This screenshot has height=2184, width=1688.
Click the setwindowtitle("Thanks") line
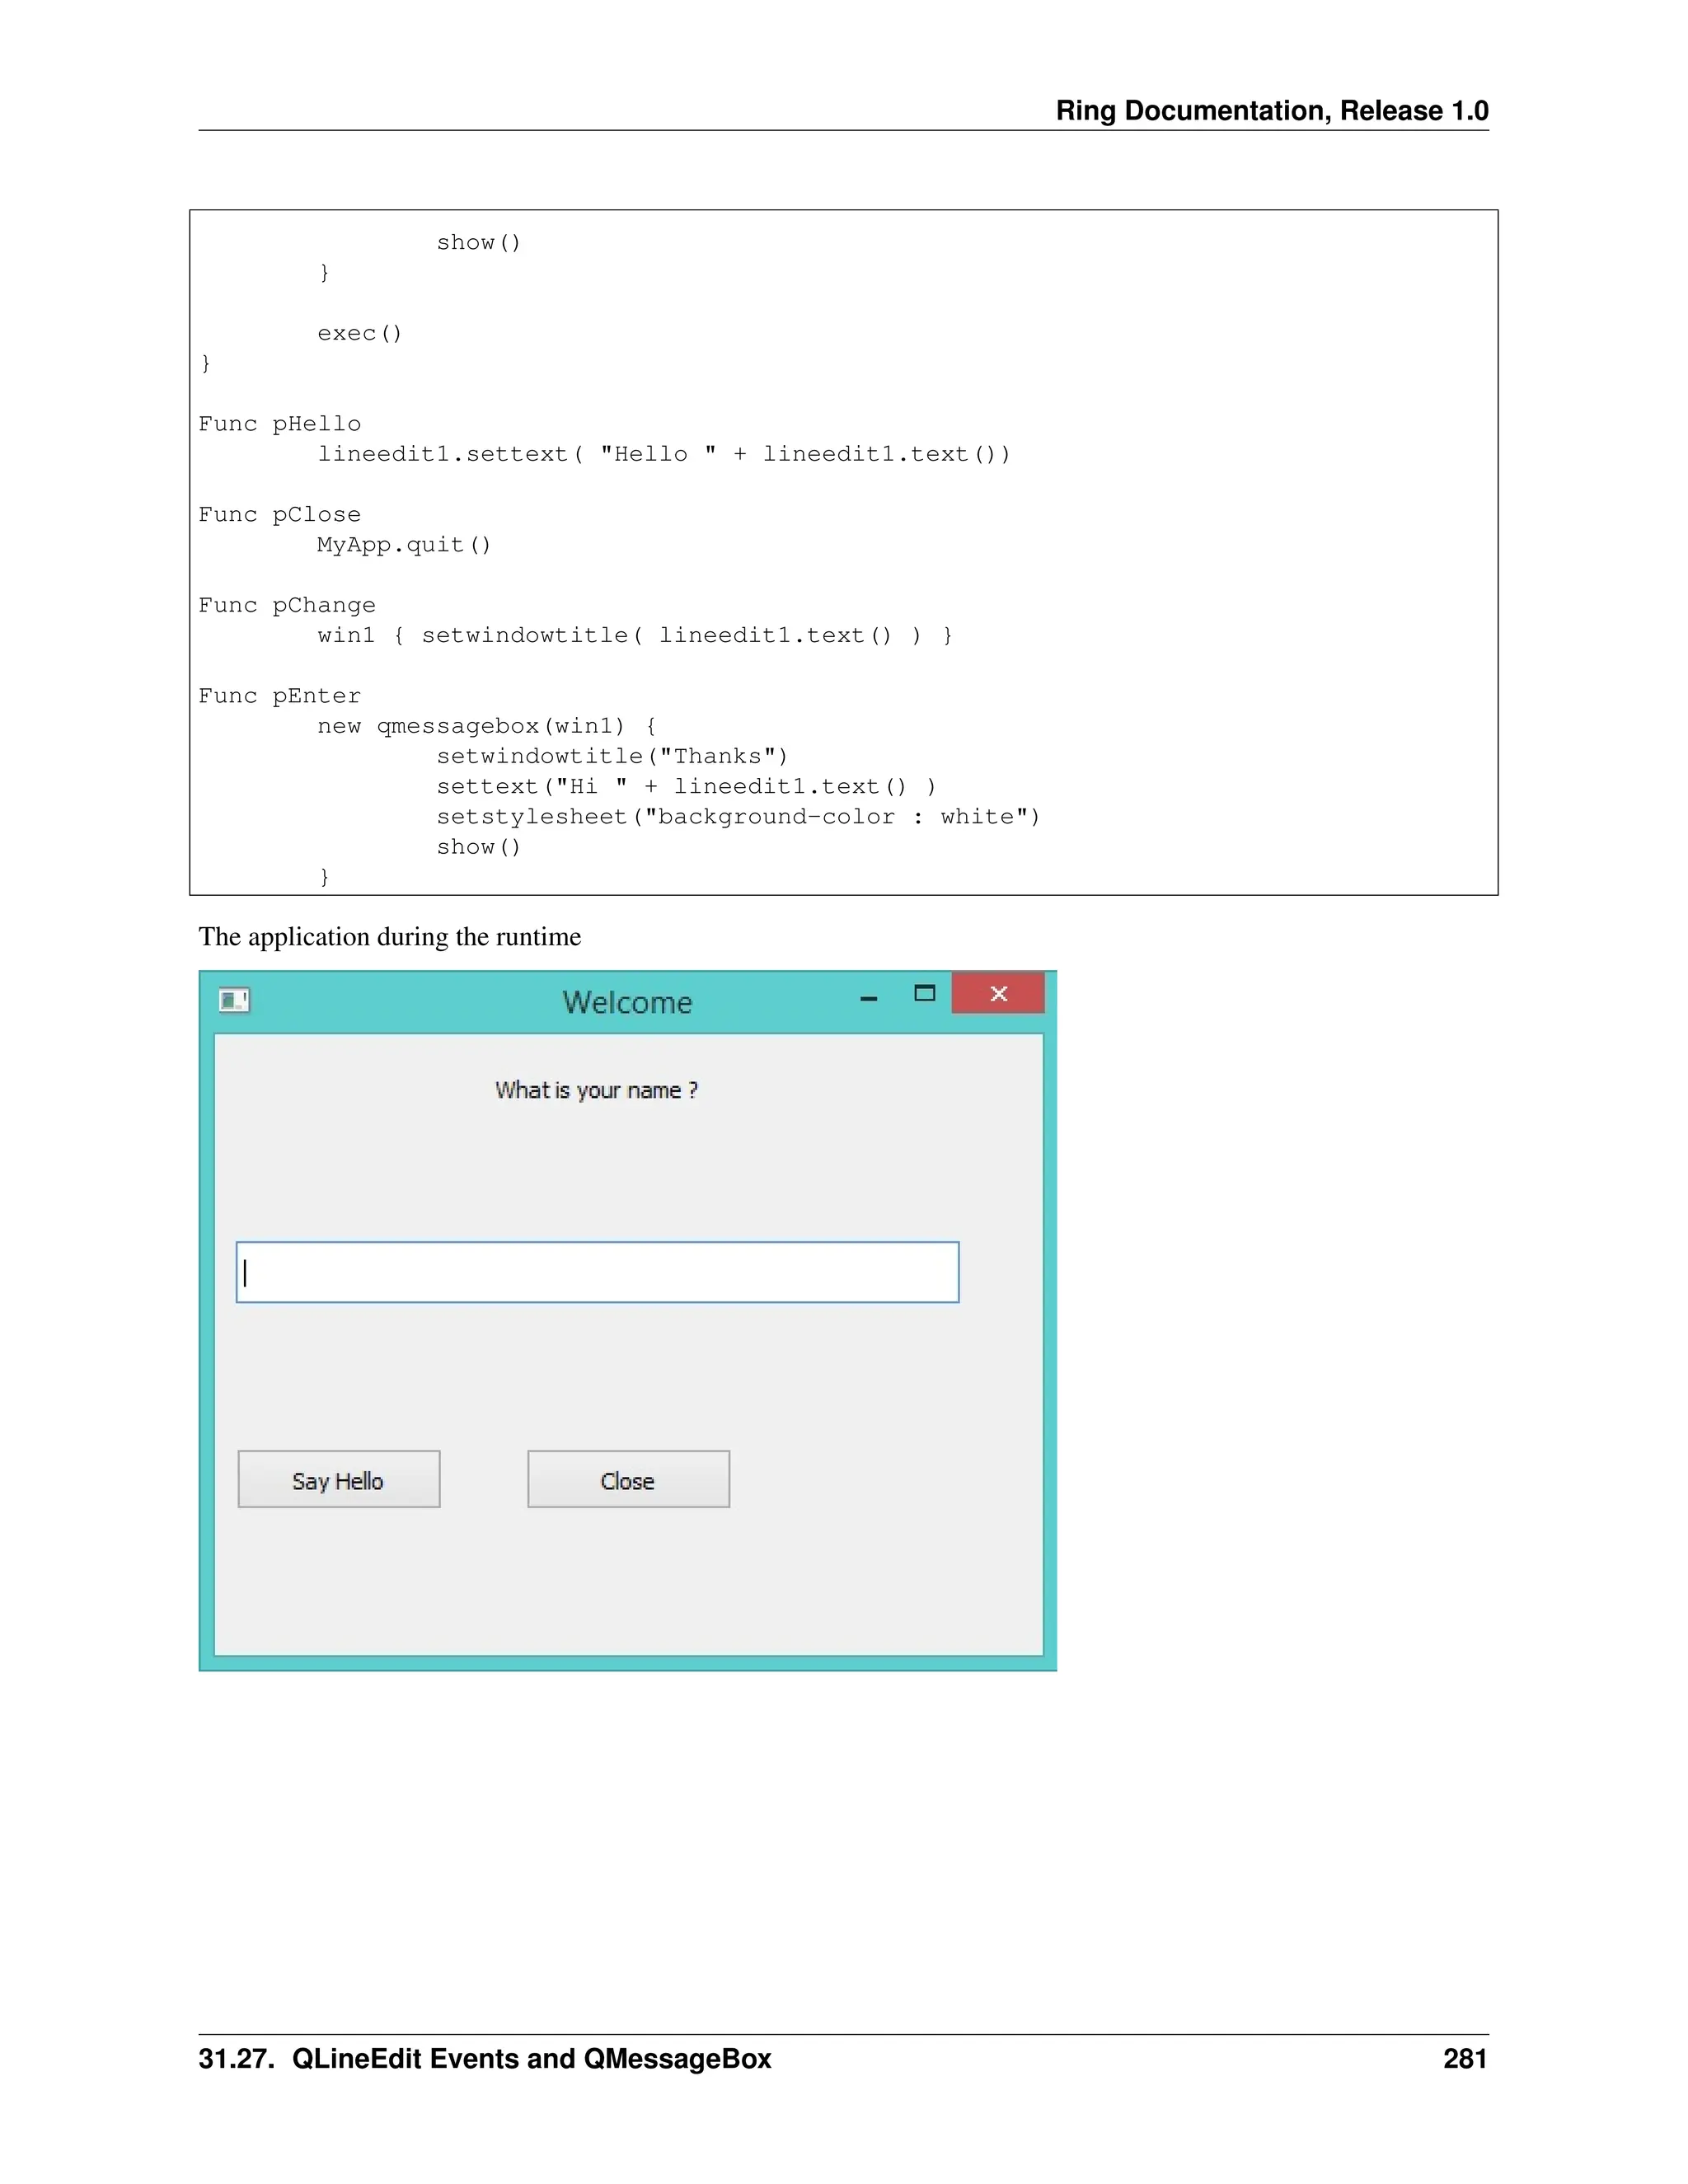coord(612,756)
